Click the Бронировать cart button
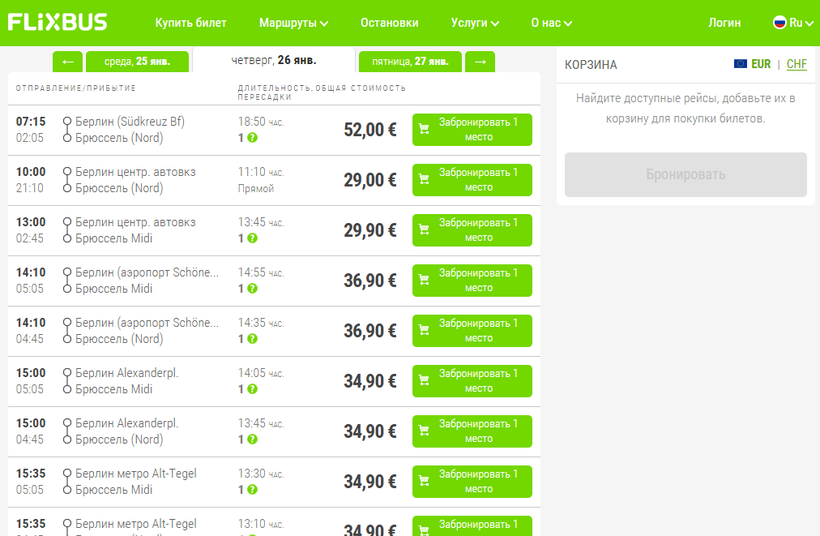 pyautogui.click(x=685, y=175)
